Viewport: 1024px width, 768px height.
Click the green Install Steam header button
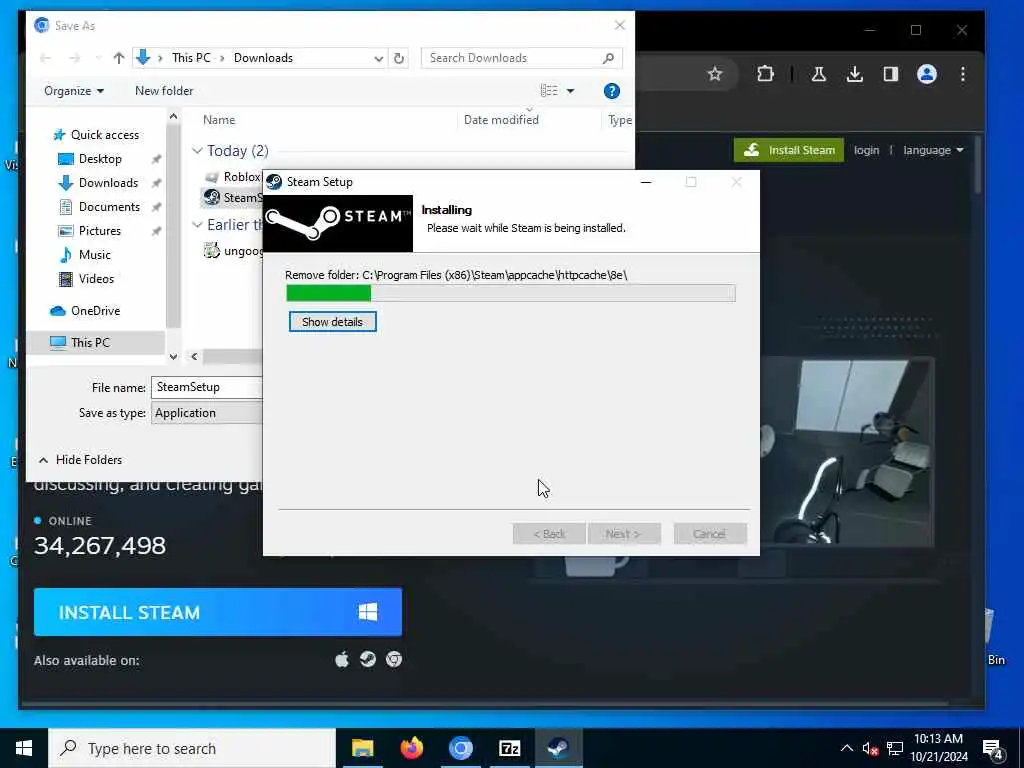pyautogui.click(x=789, y=150)
